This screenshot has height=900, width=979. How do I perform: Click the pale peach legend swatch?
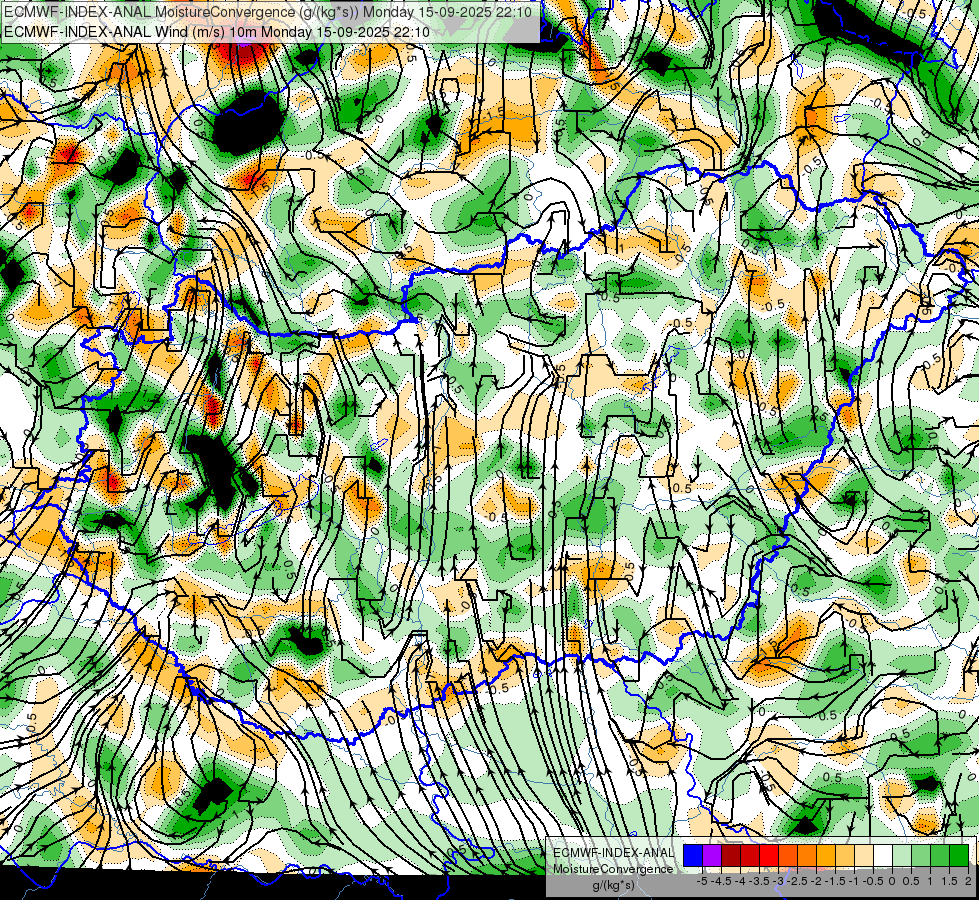864,855
